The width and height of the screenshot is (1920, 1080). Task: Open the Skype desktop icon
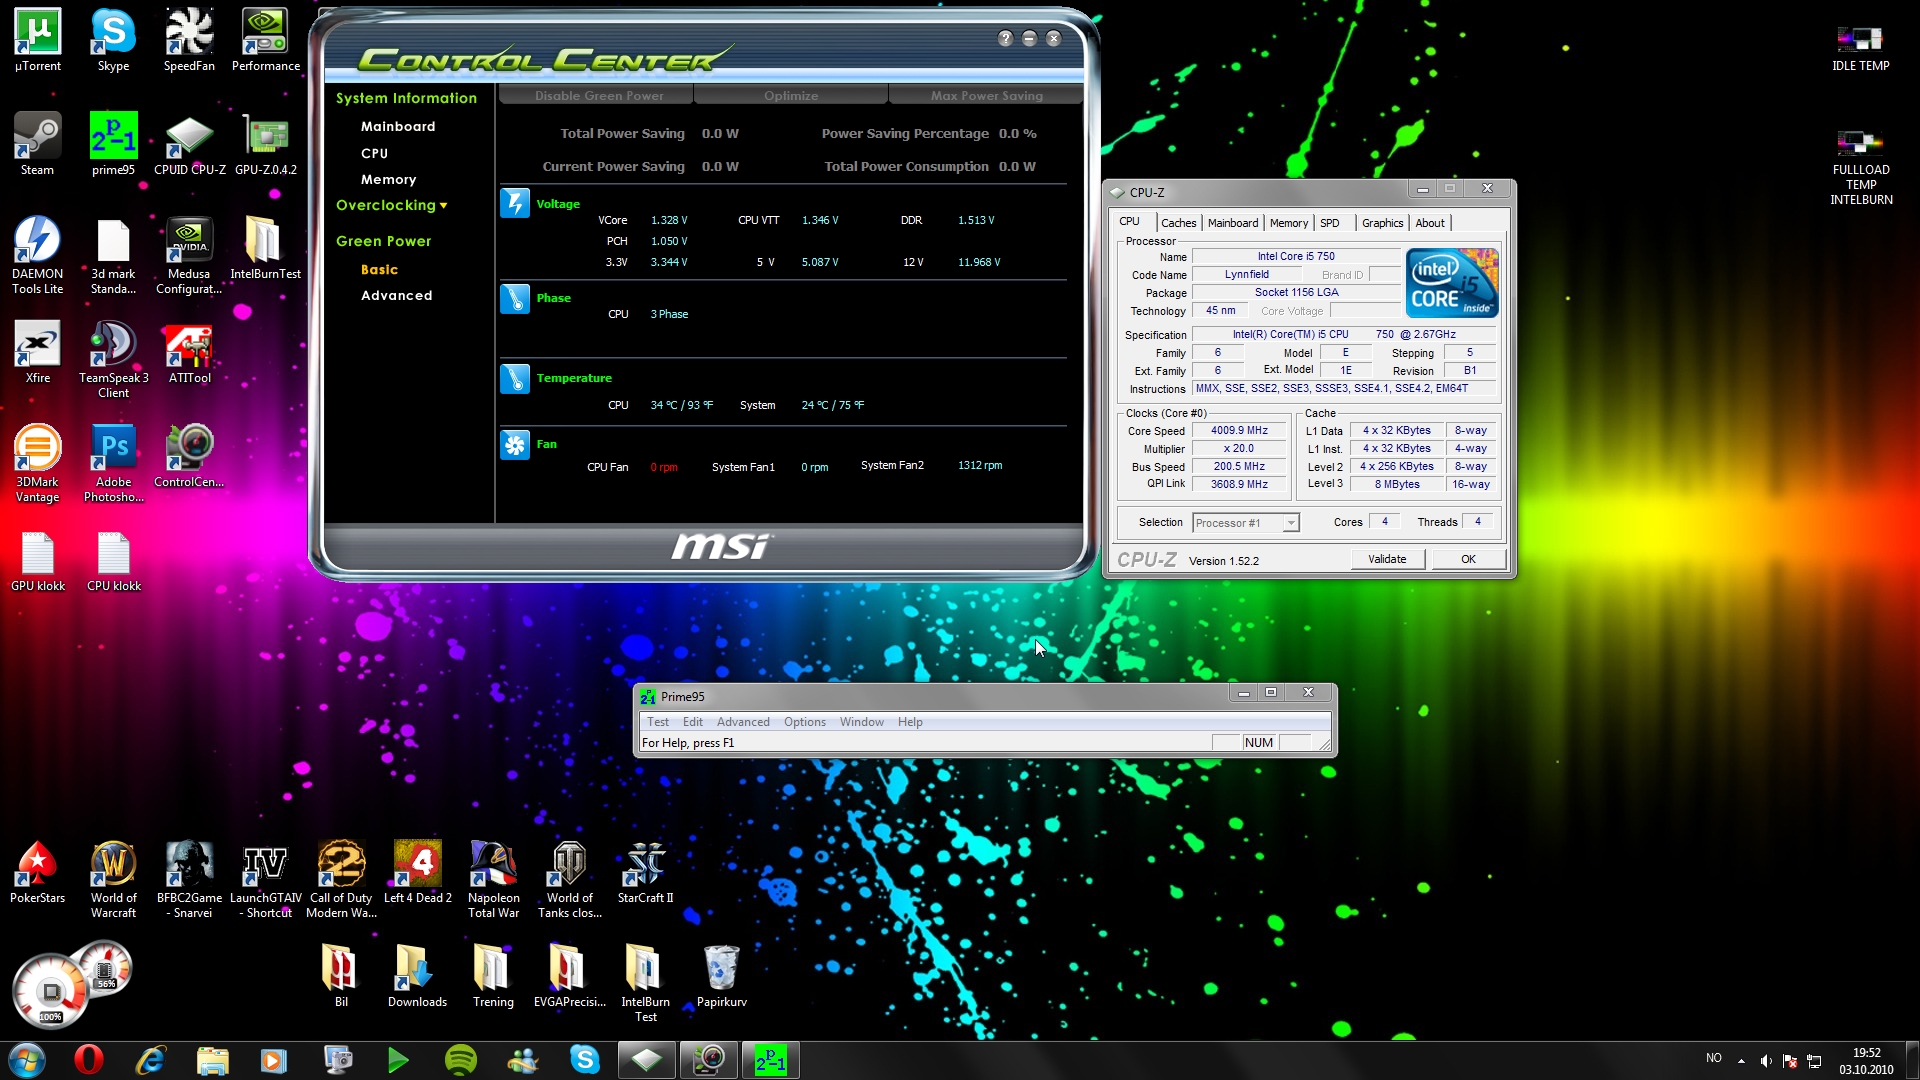coord(113,40)
